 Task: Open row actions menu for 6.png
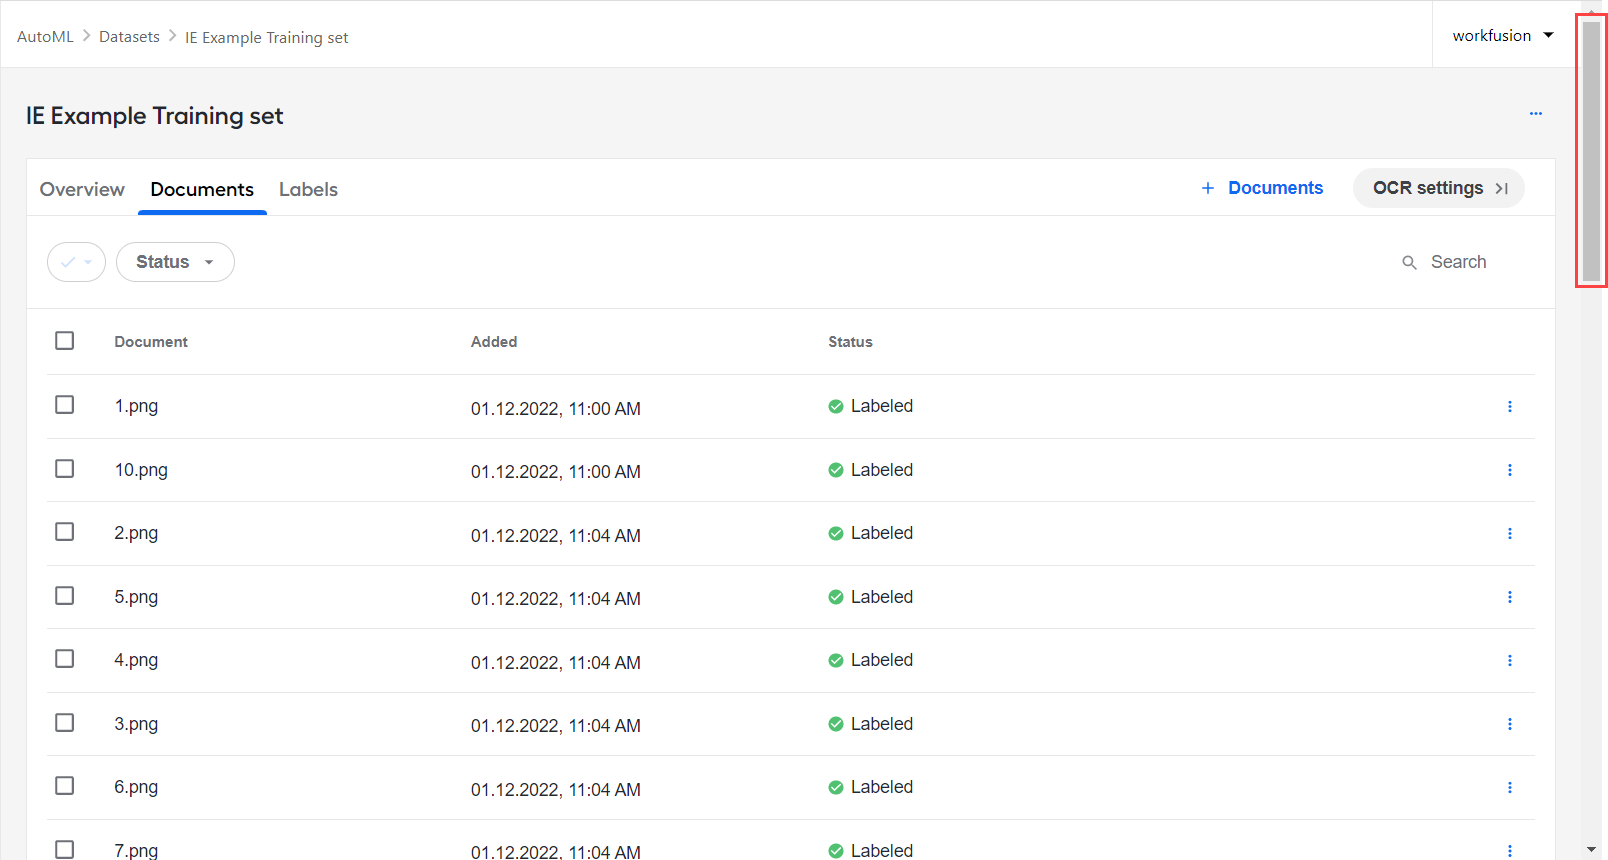[x=1510, y=788]
